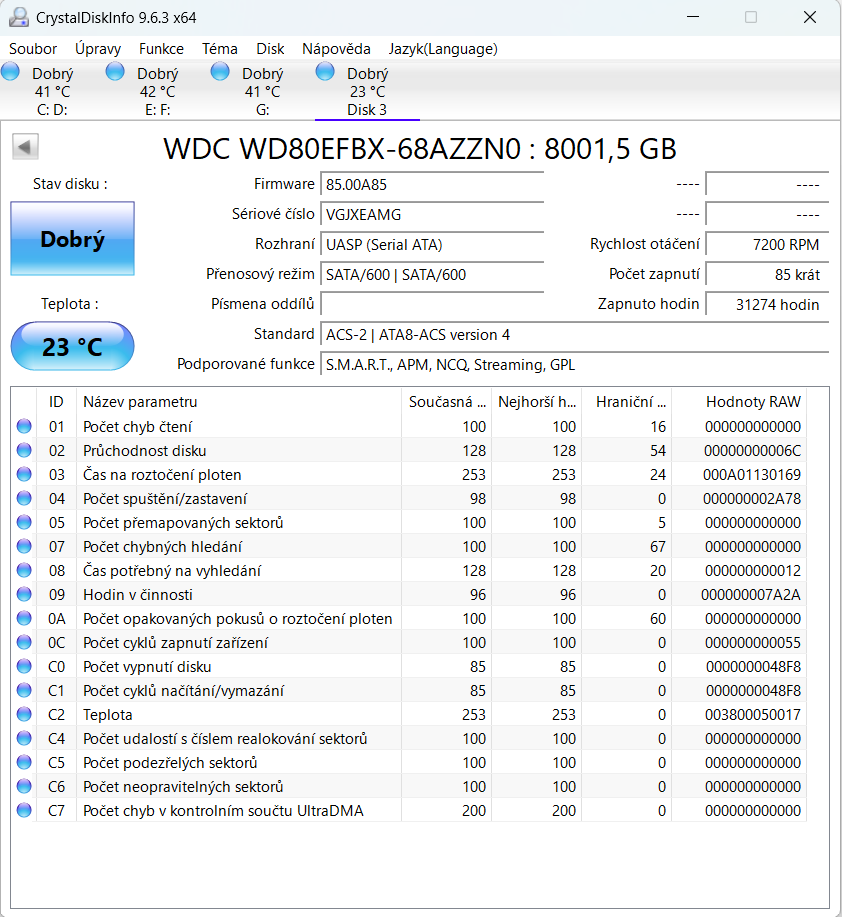
Task: Click the blue health circle above C: D: drive
Action: tap(10, 70)
